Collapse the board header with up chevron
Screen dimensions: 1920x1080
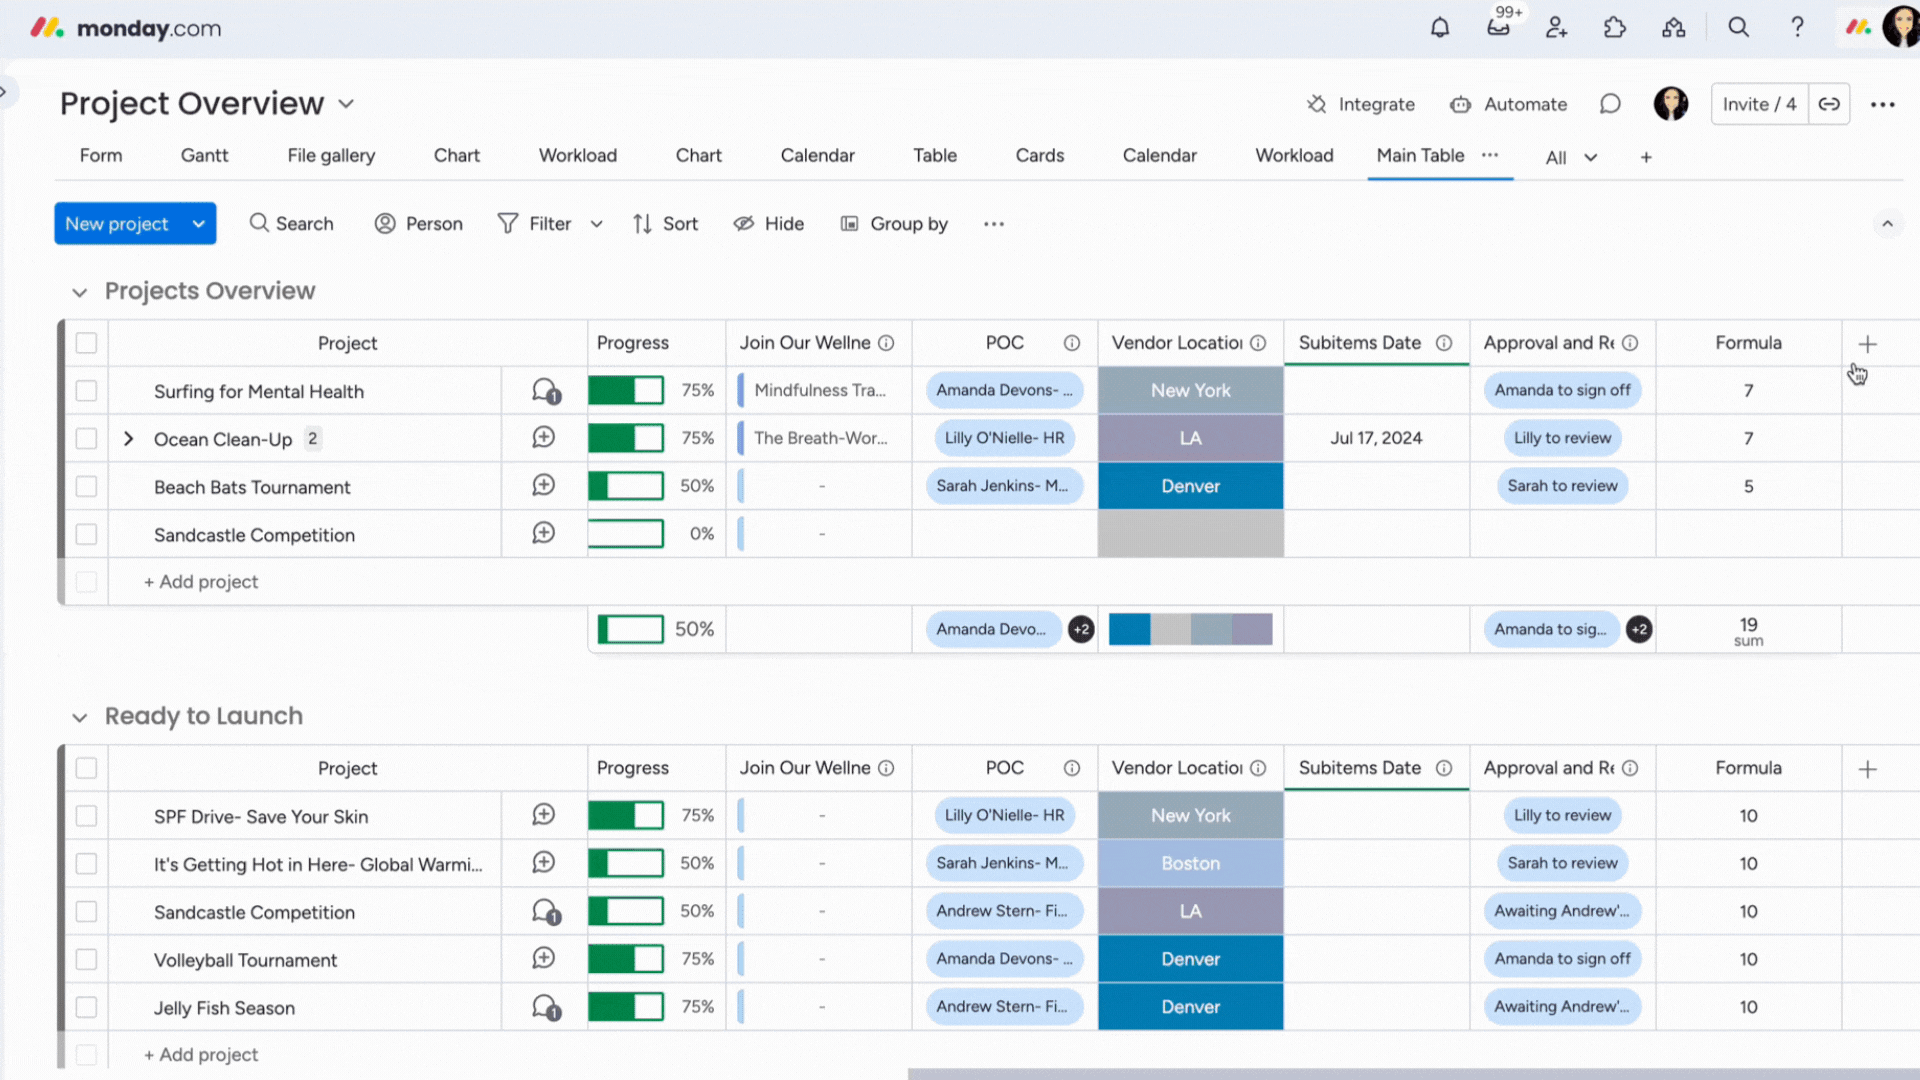(x=1887, y=224)
